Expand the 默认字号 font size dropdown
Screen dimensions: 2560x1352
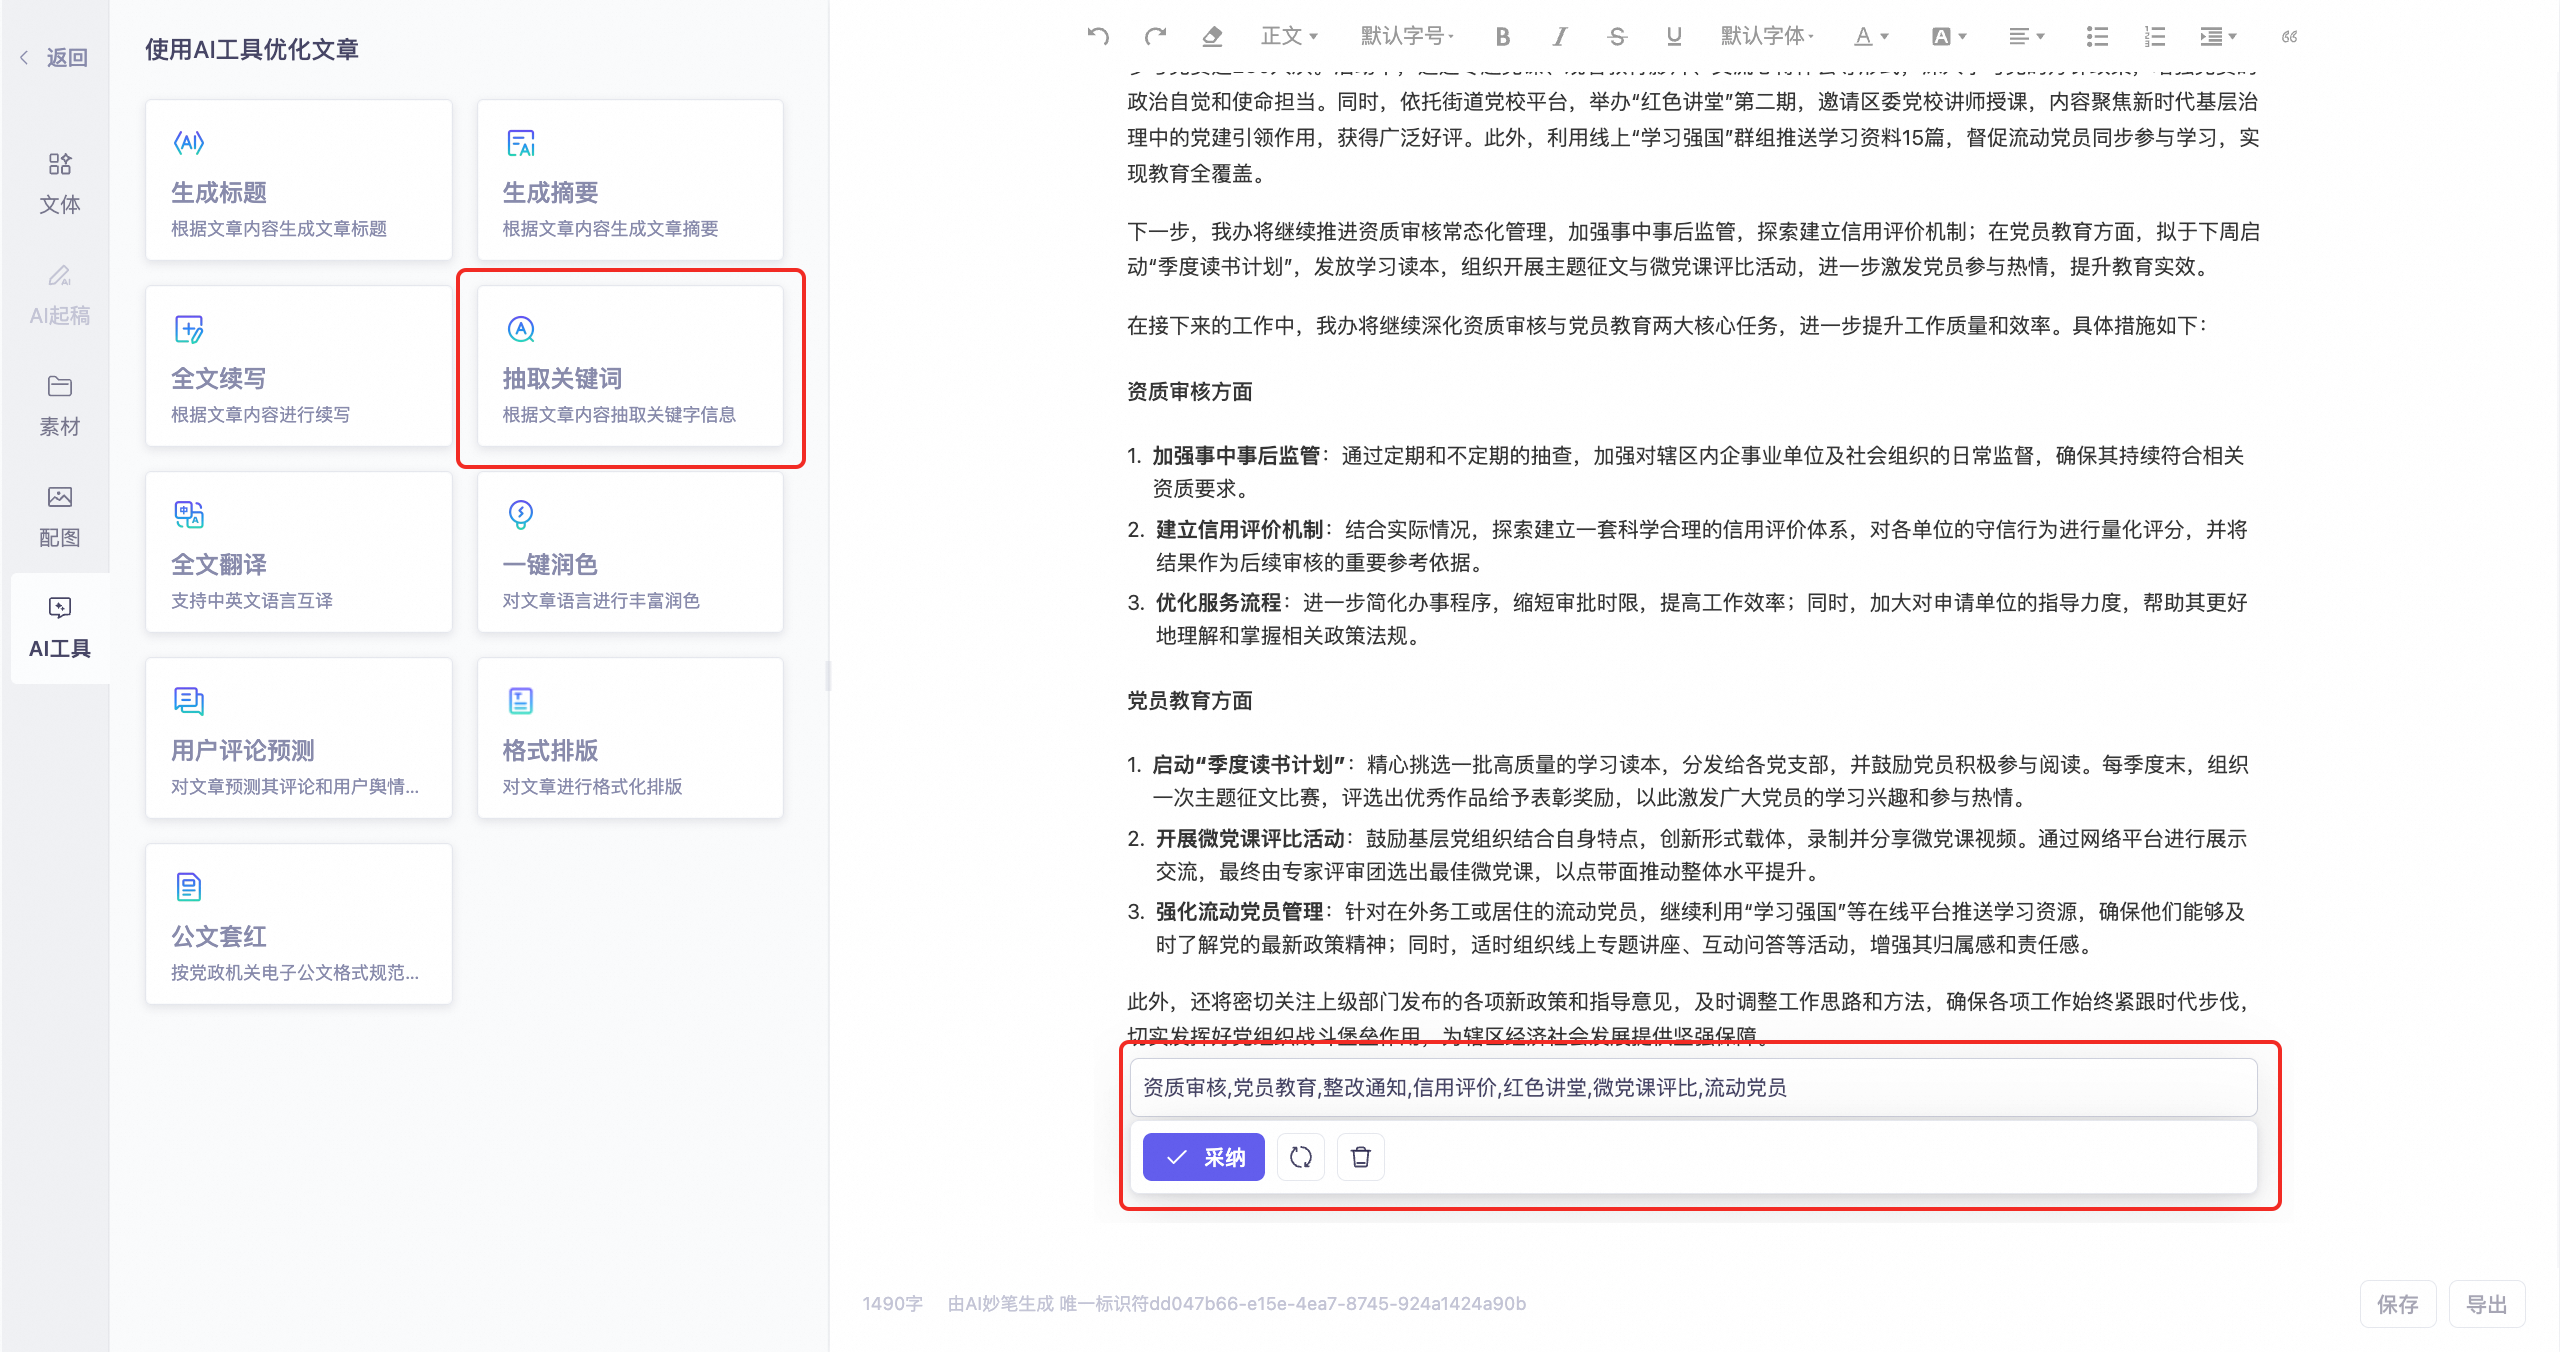1406,37
